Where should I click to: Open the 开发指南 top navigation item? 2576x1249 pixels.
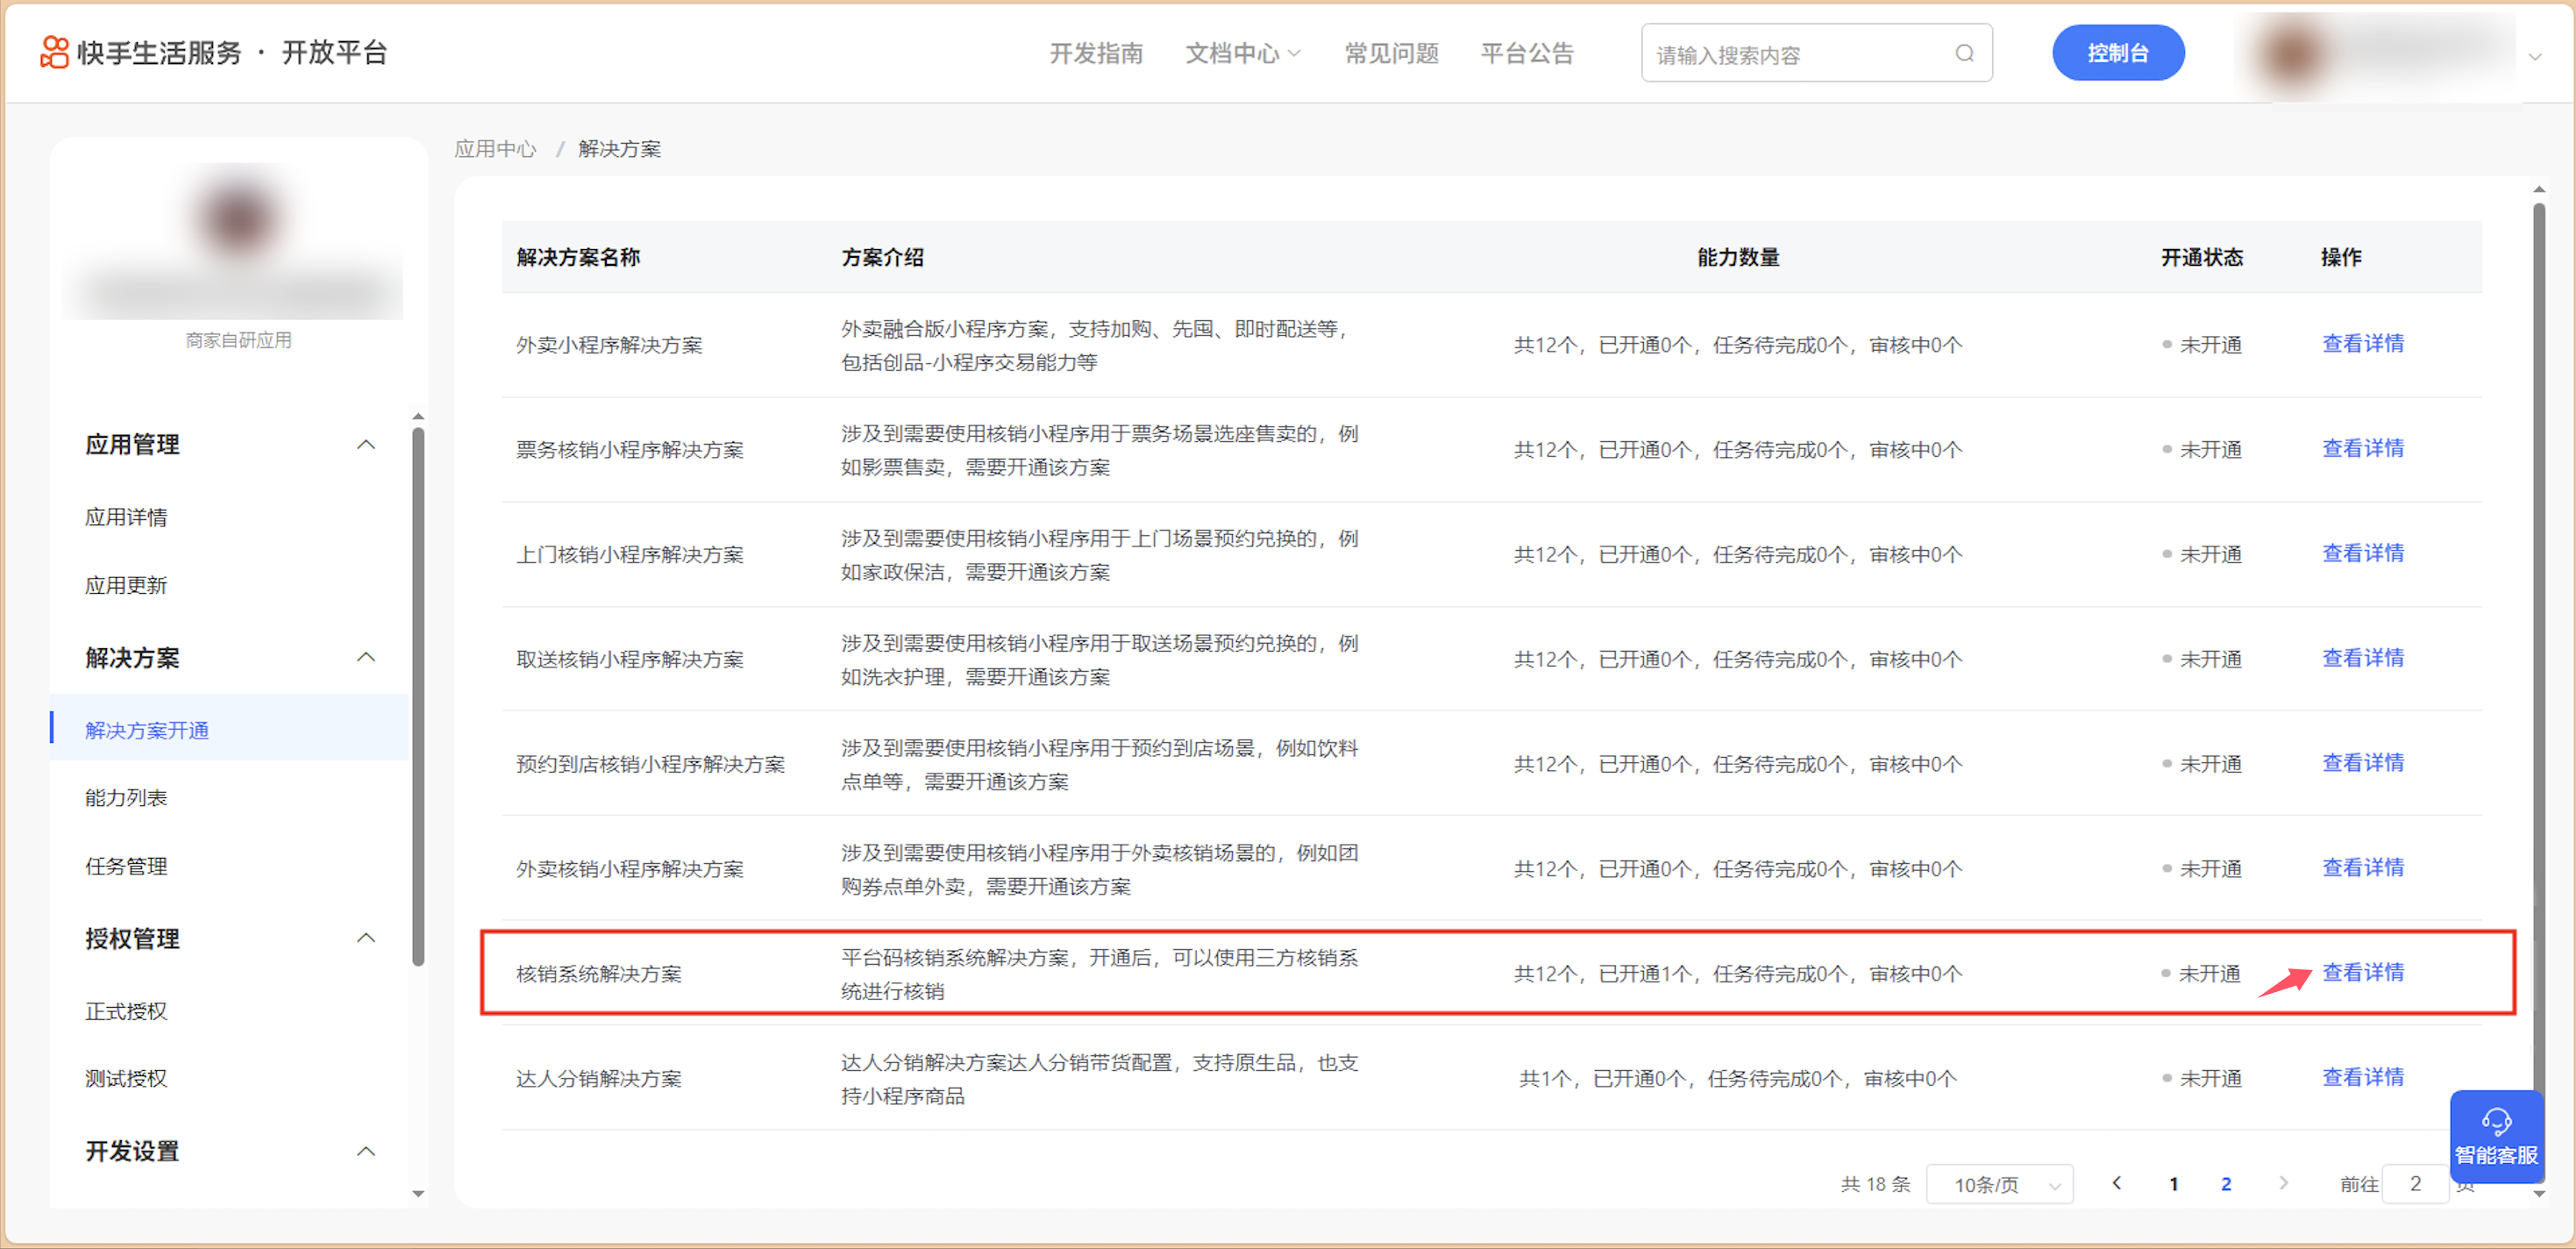(x=1096, y=53)
